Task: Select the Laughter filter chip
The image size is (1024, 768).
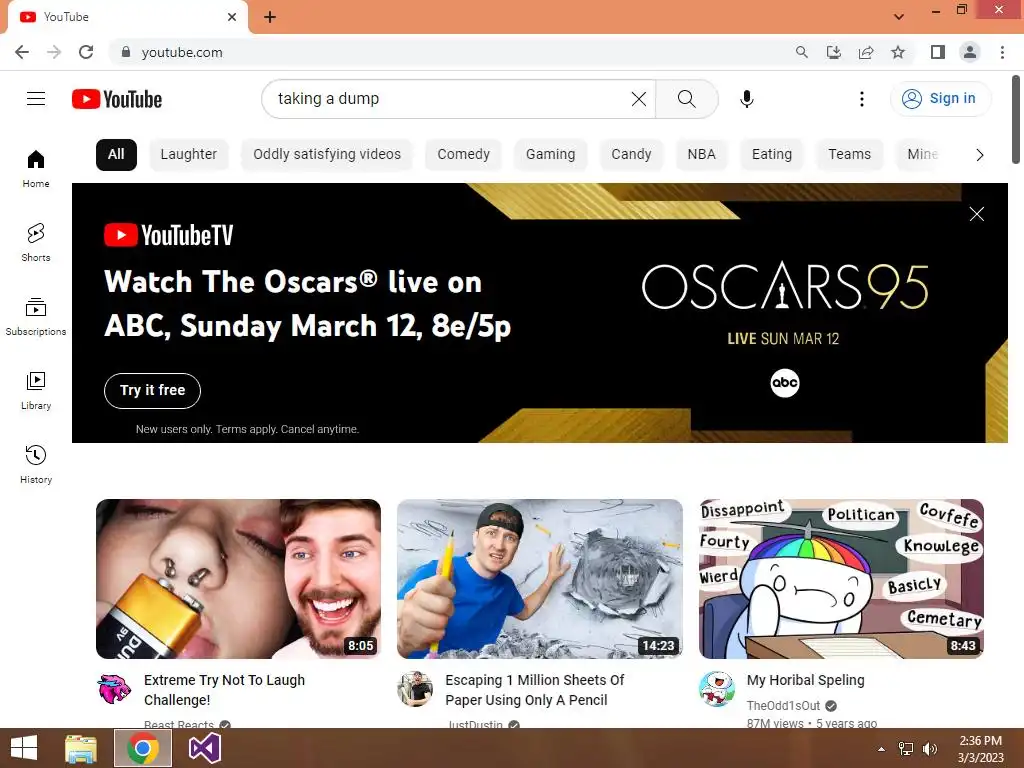Action: (189, 155)
